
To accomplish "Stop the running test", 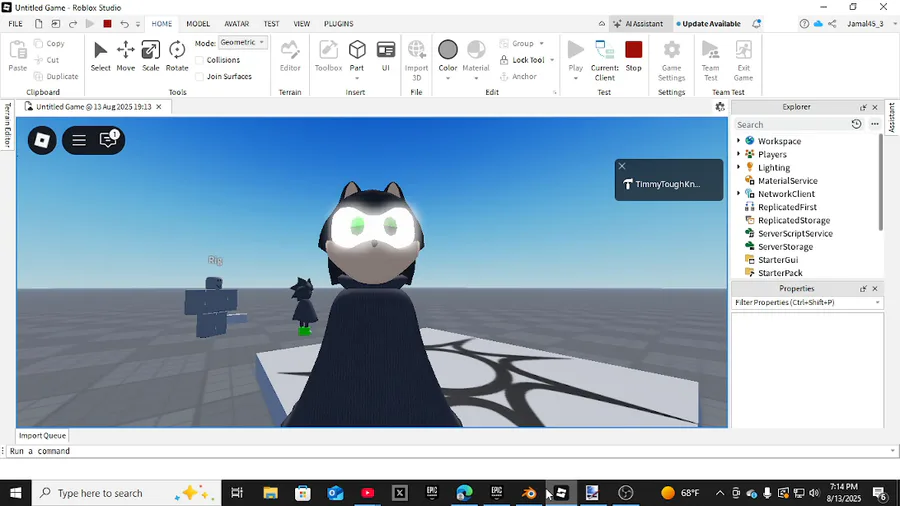I will 634,56.
